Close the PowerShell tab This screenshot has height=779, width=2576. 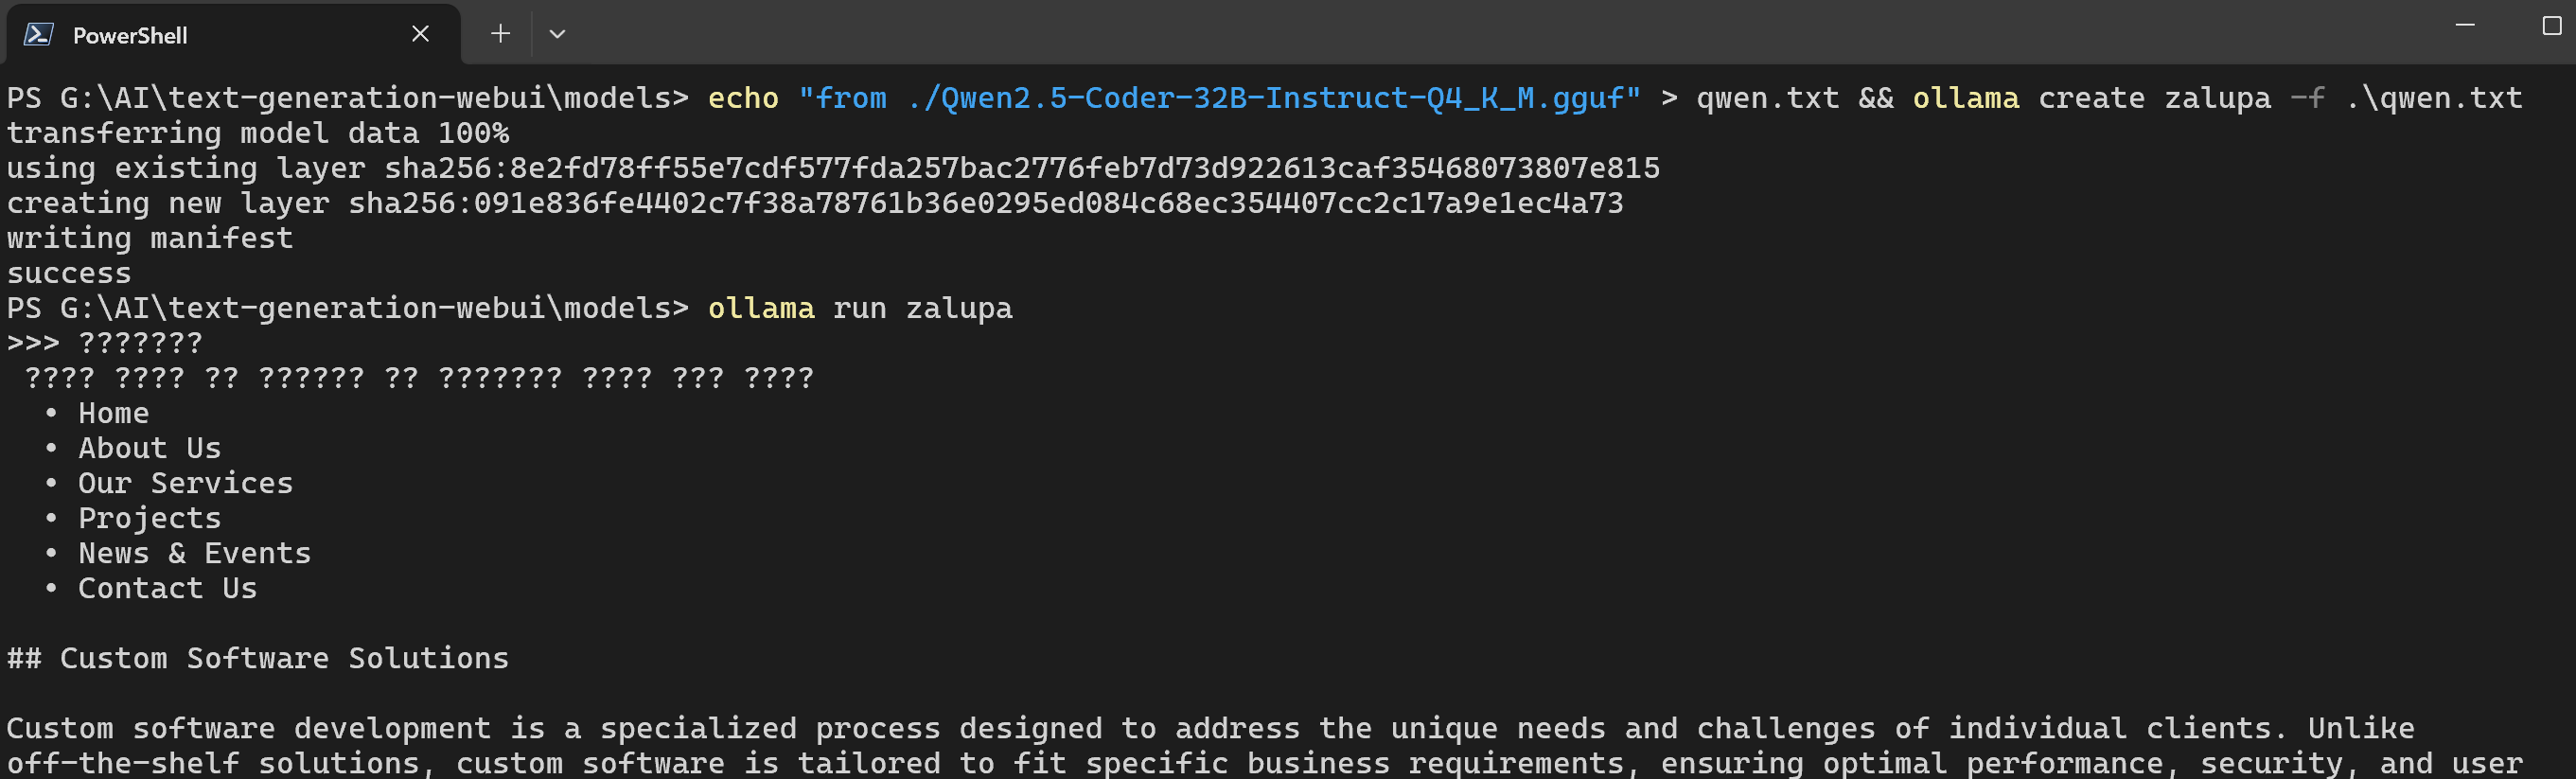420,34
